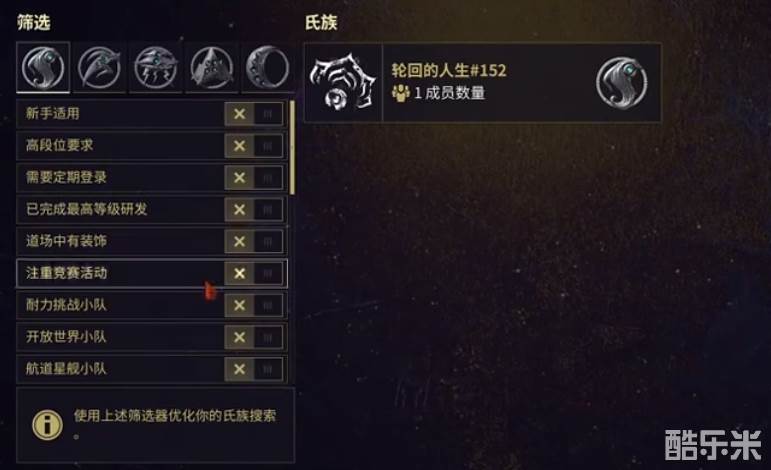
Task: Select the Mountain clan tier filter icon
Action: tap(211, 67)
